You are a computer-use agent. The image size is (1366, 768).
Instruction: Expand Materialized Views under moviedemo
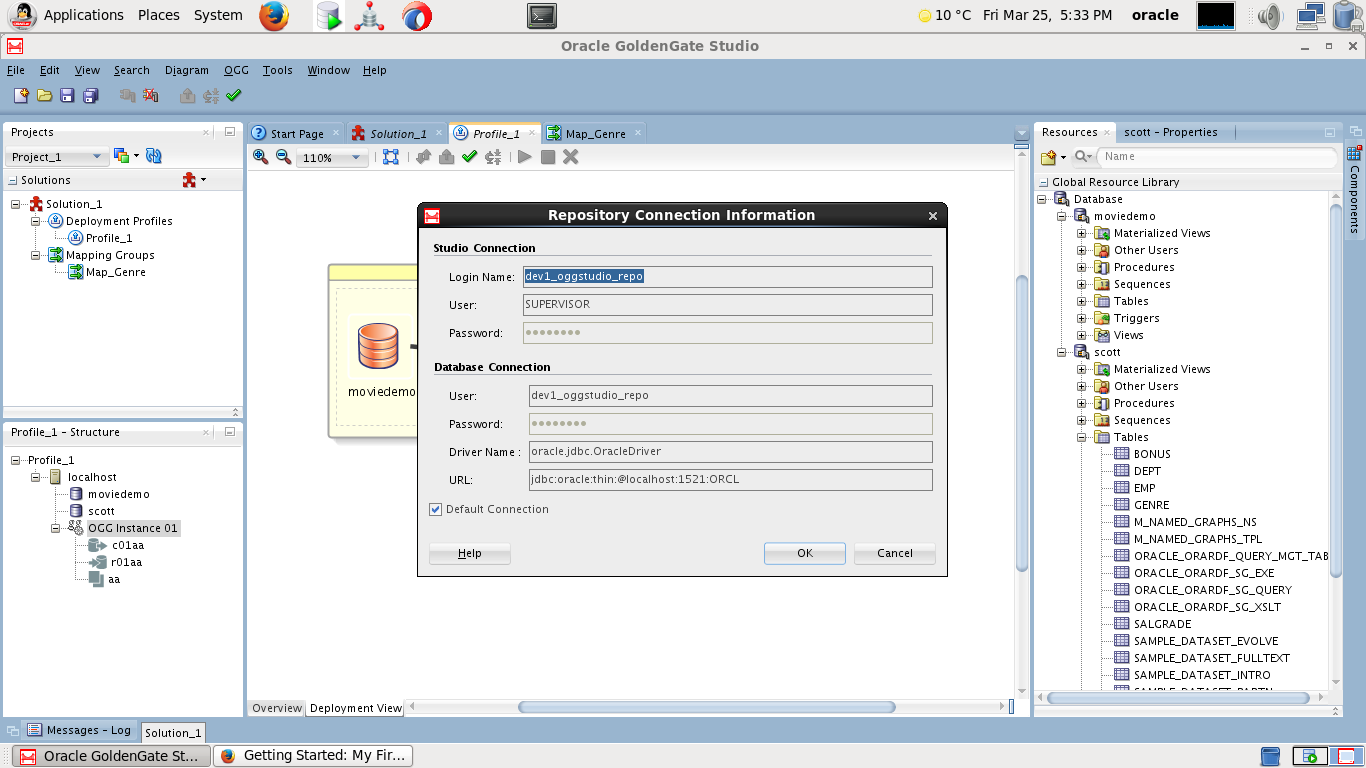point(1081,233)
